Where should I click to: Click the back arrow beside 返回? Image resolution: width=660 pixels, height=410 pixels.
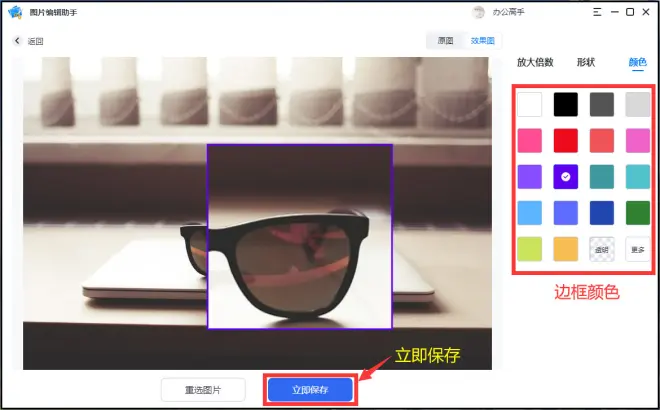click(17, 41)
